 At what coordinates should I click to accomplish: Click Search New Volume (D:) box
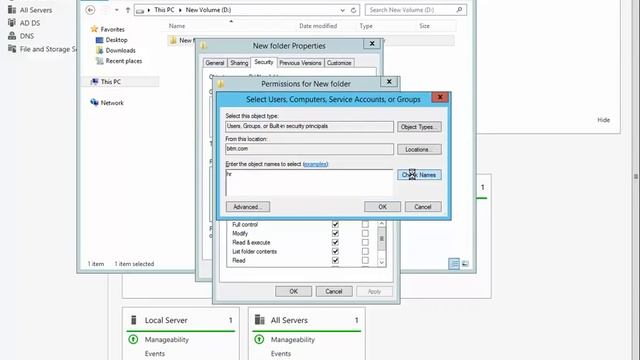click(x=416, y=10)
